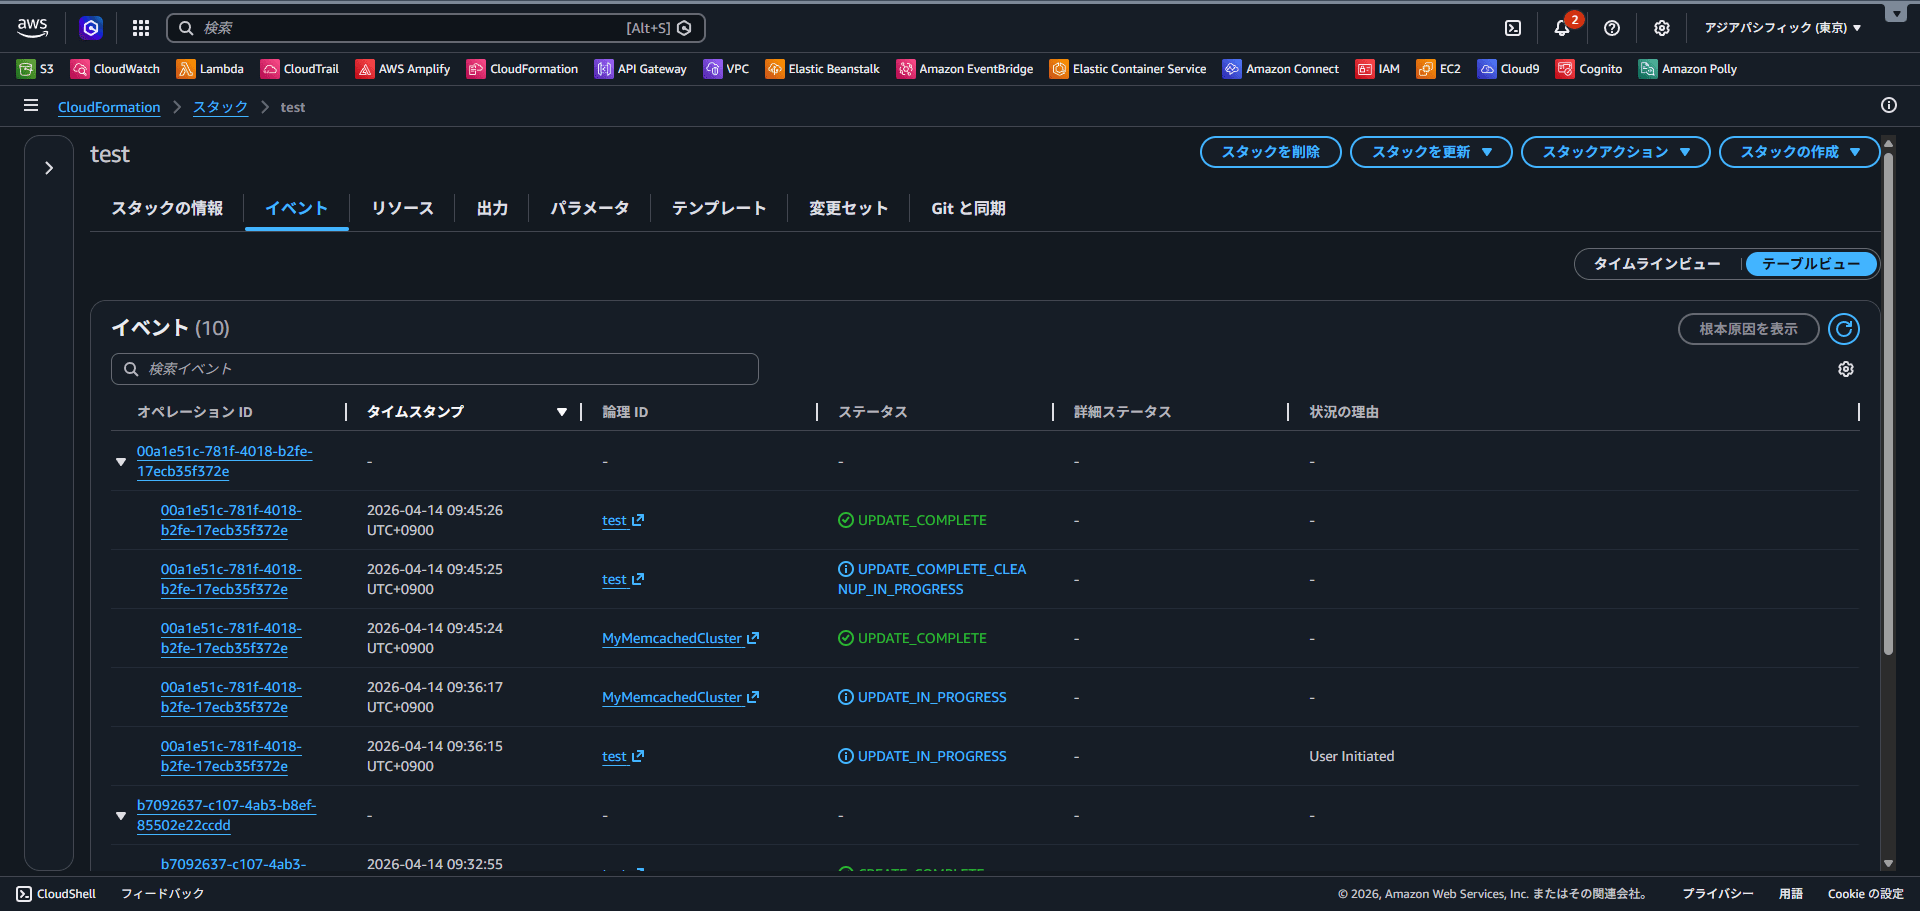Open the notifications bell
Image resolution: width=1920 pixels, height=911 pixels.
1562,28
